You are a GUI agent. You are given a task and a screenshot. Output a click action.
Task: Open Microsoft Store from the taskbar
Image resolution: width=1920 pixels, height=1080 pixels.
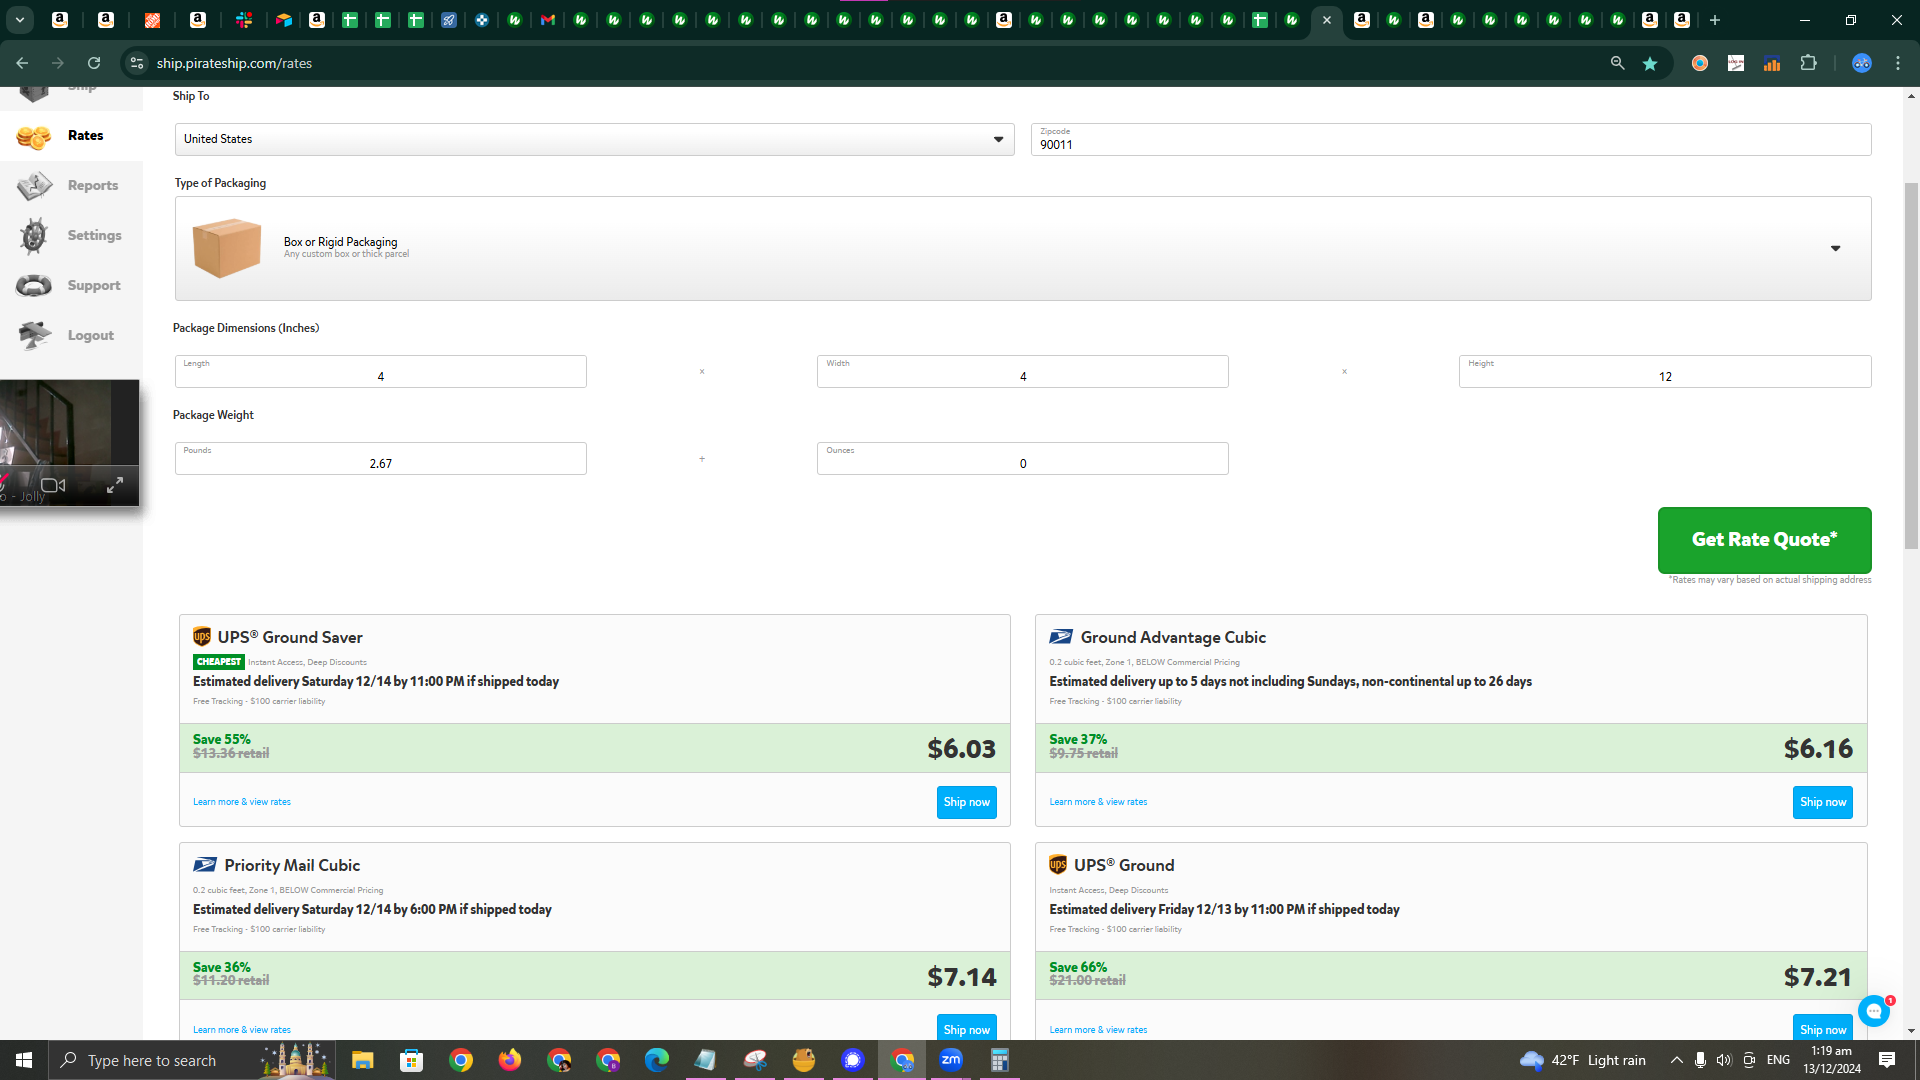coord(412,1060)
